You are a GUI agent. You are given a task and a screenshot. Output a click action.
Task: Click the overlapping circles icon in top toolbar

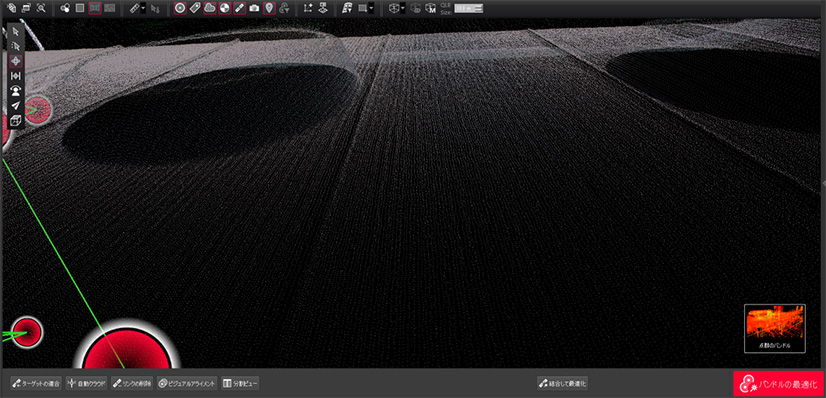[65, 8]
